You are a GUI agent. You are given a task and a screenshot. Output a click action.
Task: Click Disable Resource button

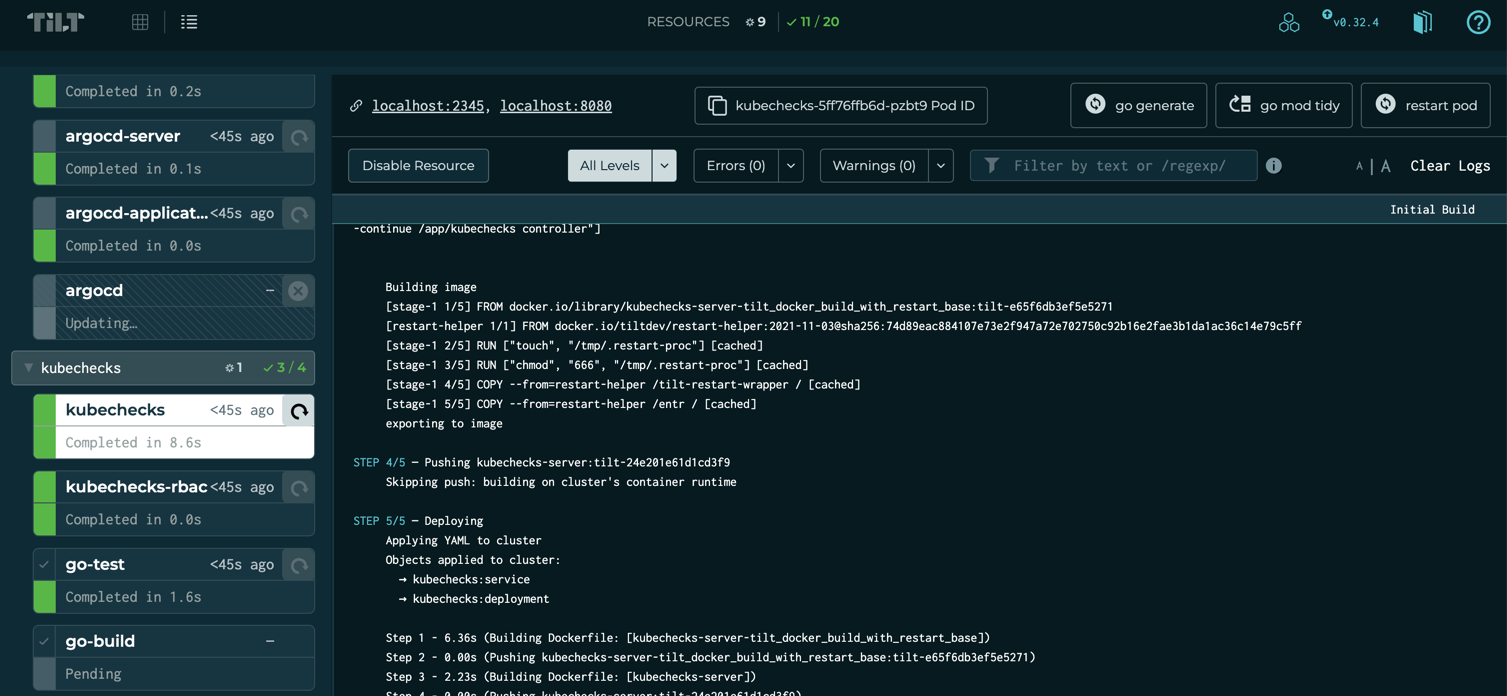click(x=418, y=165)
